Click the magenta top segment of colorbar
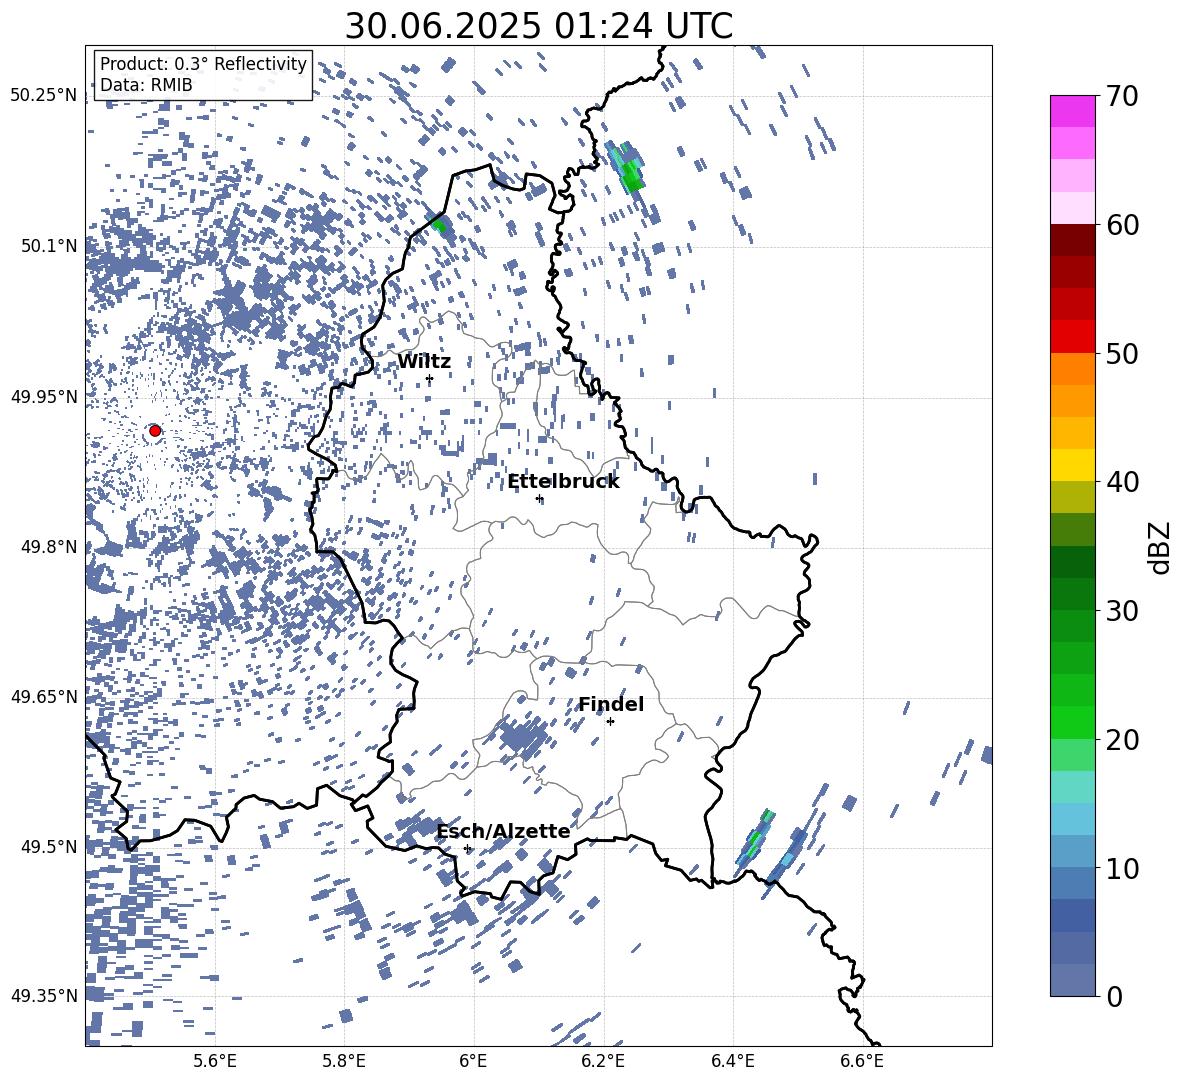Image resolution: width=1184 pixels, height=1081 pixels. pos(1072,111)
